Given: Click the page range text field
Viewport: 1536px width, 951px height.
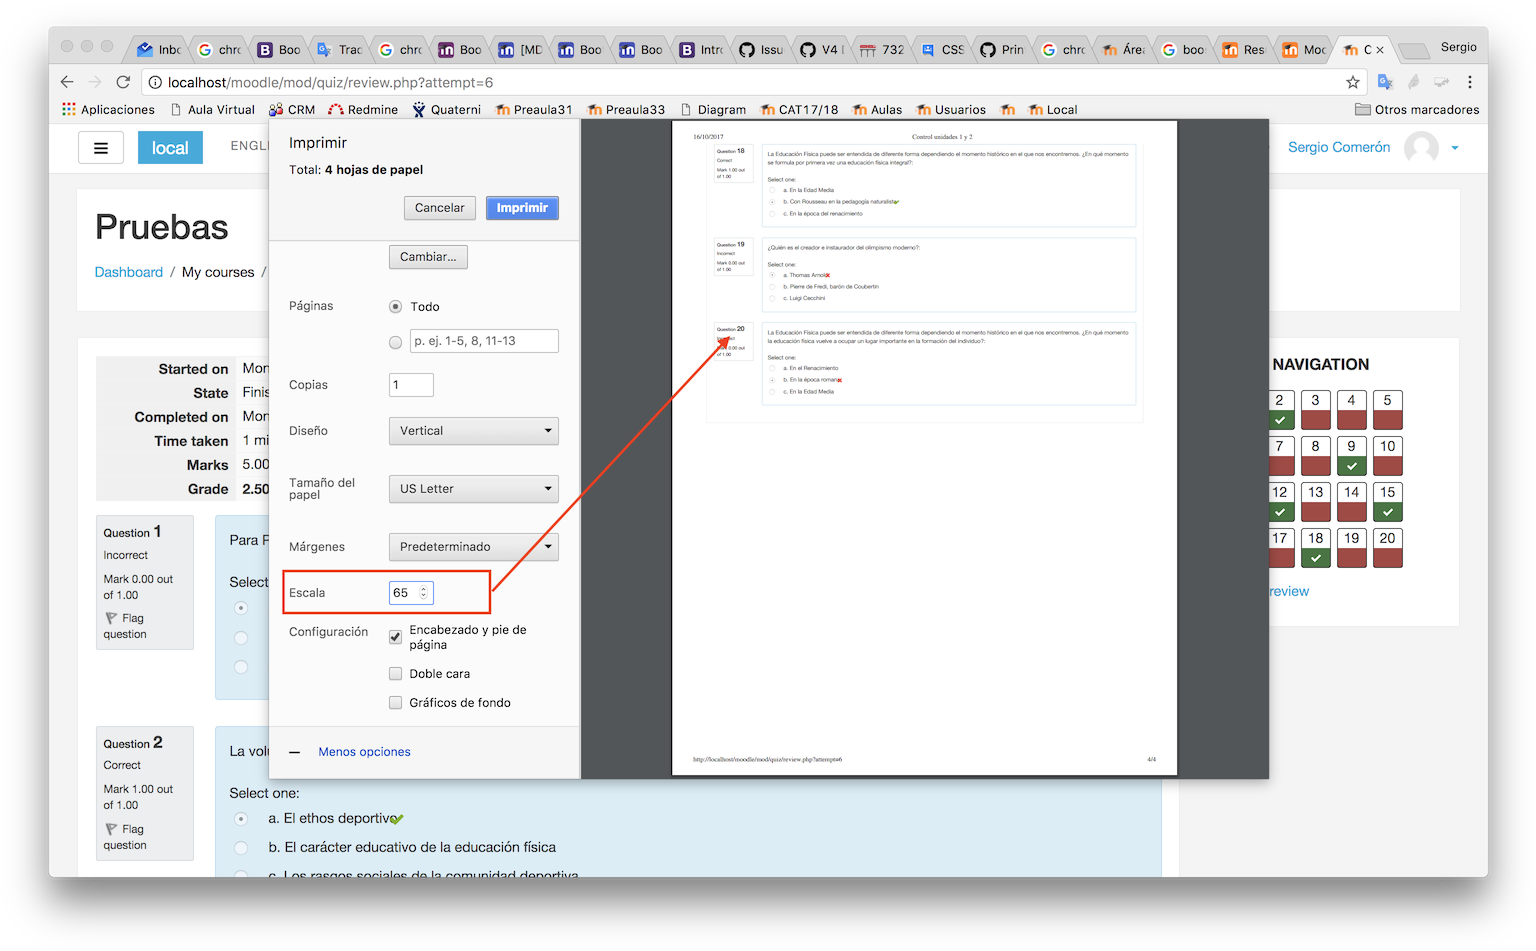Looking at the screenshot, I should (x=485, y=341).
